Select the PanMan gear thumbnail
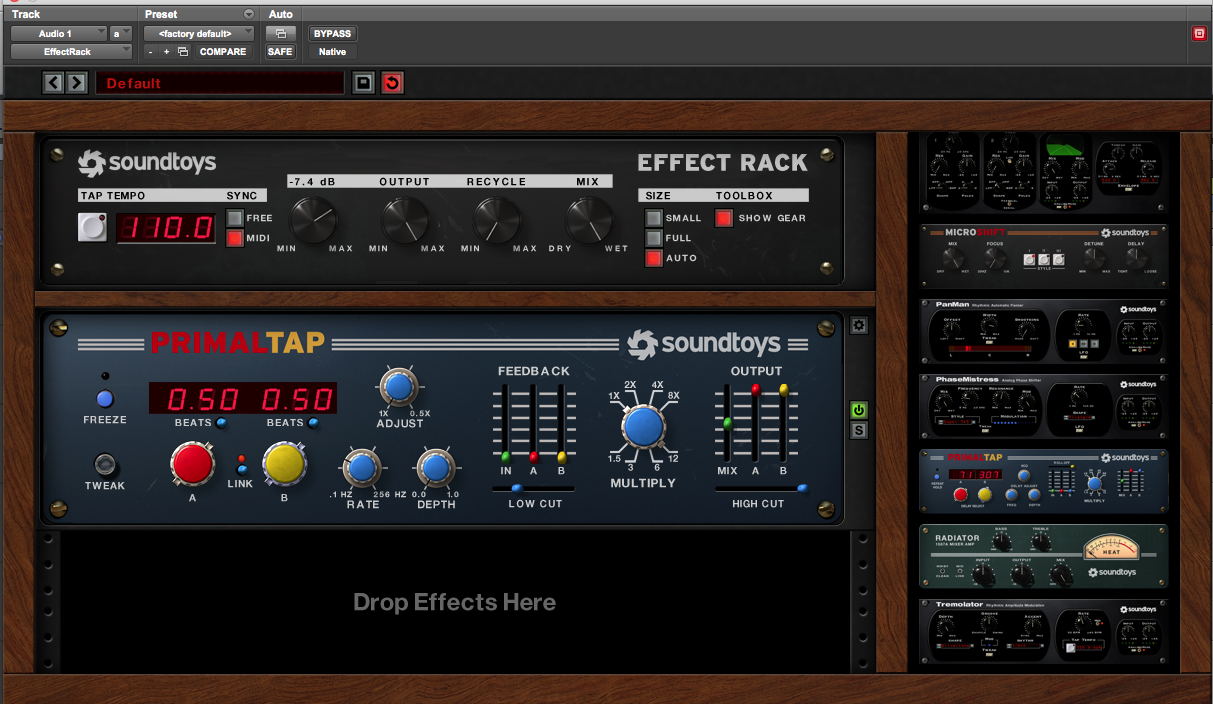1213x704 pixels. 1043,331
